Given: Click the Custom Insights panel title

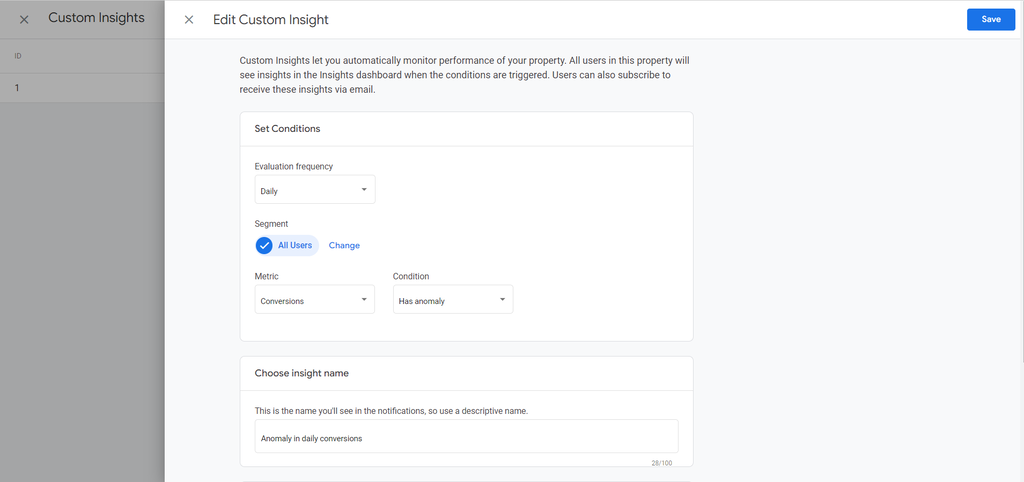Looking at the screenshot, I should point(96,18).
